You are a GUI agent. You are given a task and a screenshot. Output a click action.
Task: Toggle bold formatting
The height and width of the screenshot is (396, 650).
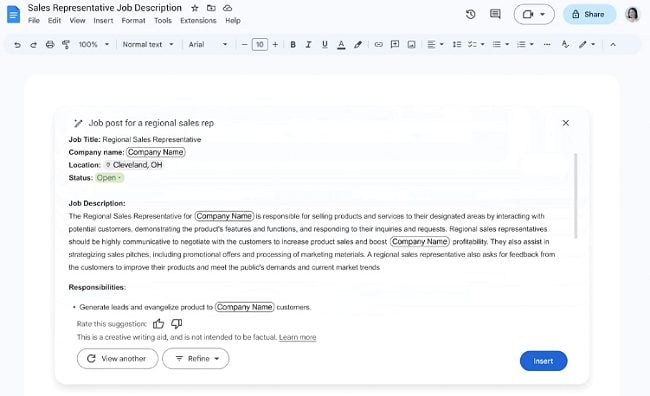[x=293, y=44]
